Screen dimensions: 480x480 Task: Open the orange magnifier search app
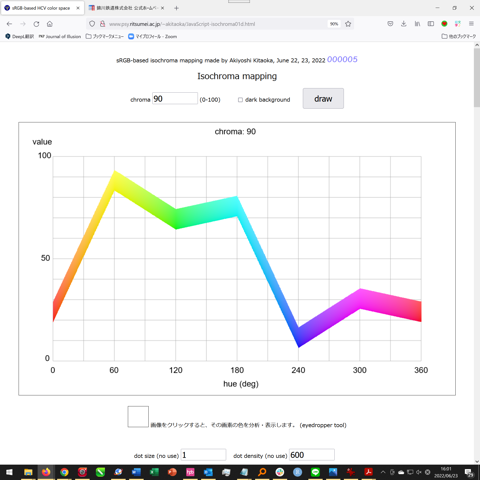point(262,472)
